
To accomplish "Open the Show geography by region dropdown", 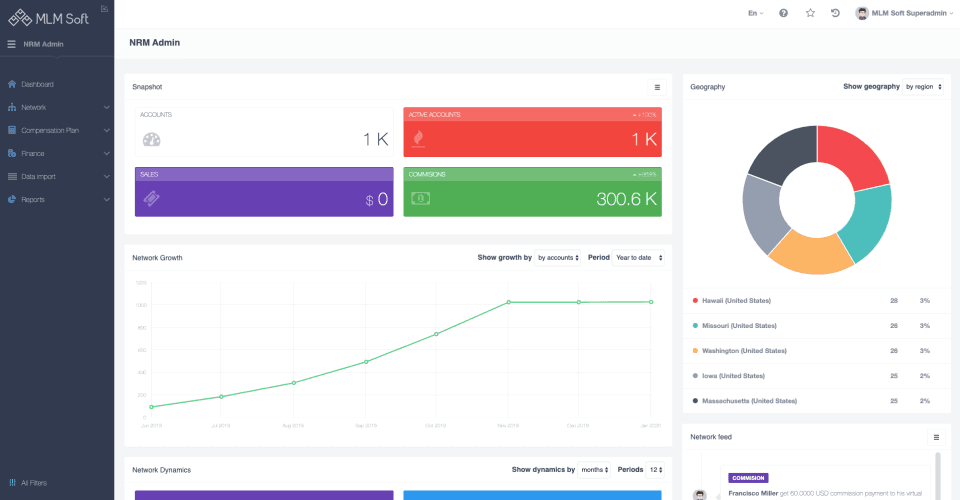I will [x=923, y=87].
